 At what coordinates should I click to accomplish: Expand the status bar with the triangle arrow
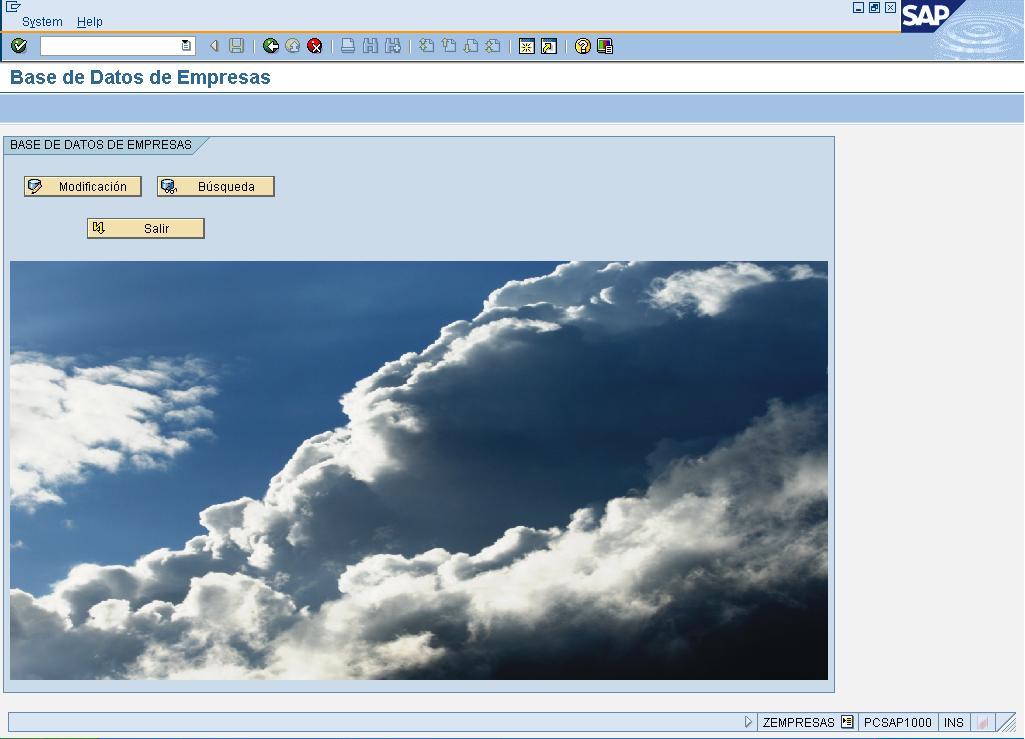pos(748,722)
